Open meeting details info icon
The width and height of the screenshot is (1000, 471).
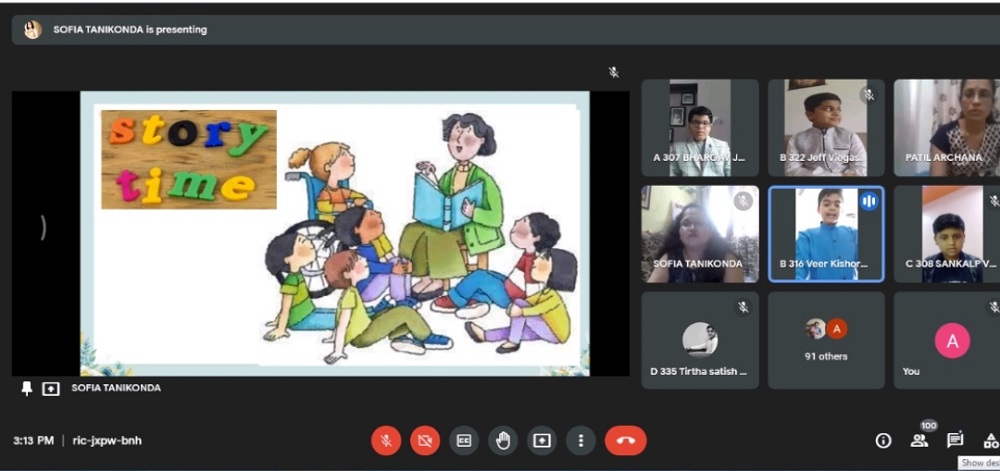tap(883, 440)
